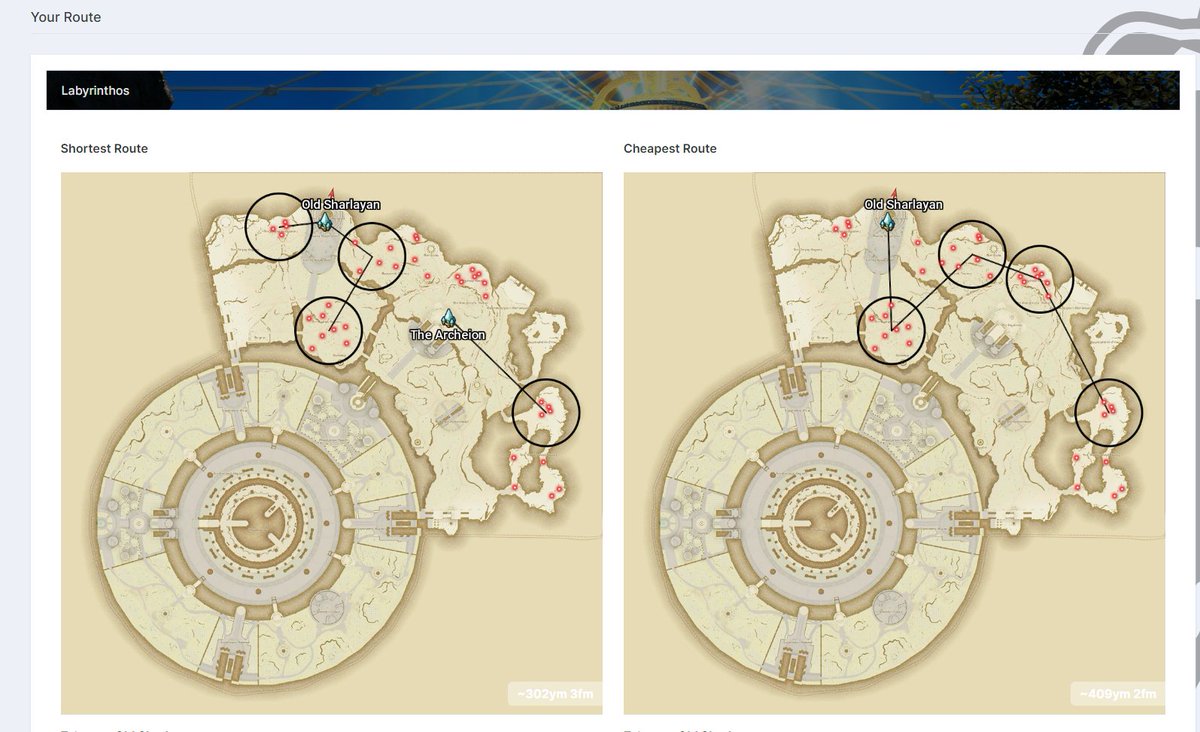Click 'Old Sharlayan' text label on Cheapest Route map
Image resolution: width=1200 pixels, height=732 pixels.
pyautogui.click(x=904, y=204)
